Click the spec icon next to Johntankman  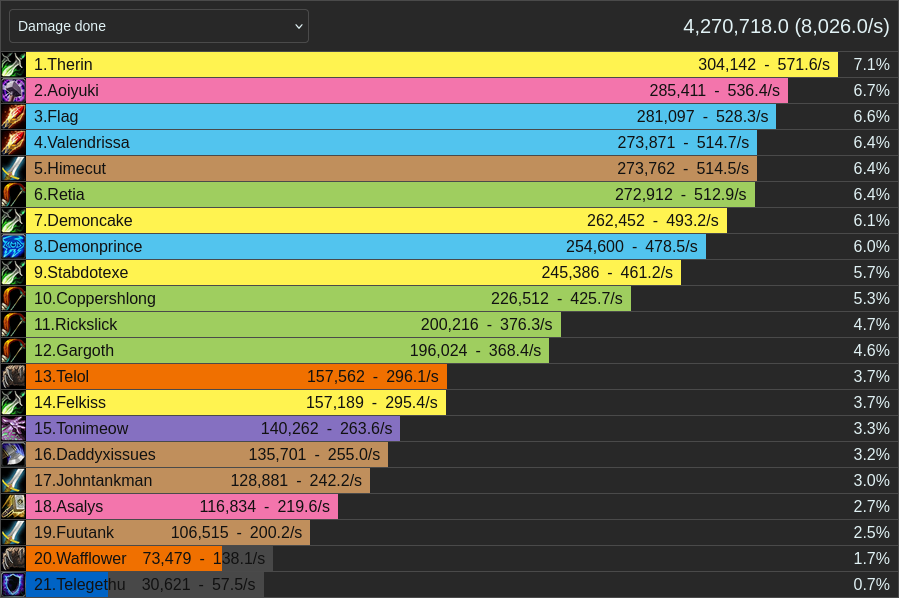pos(13,480)
